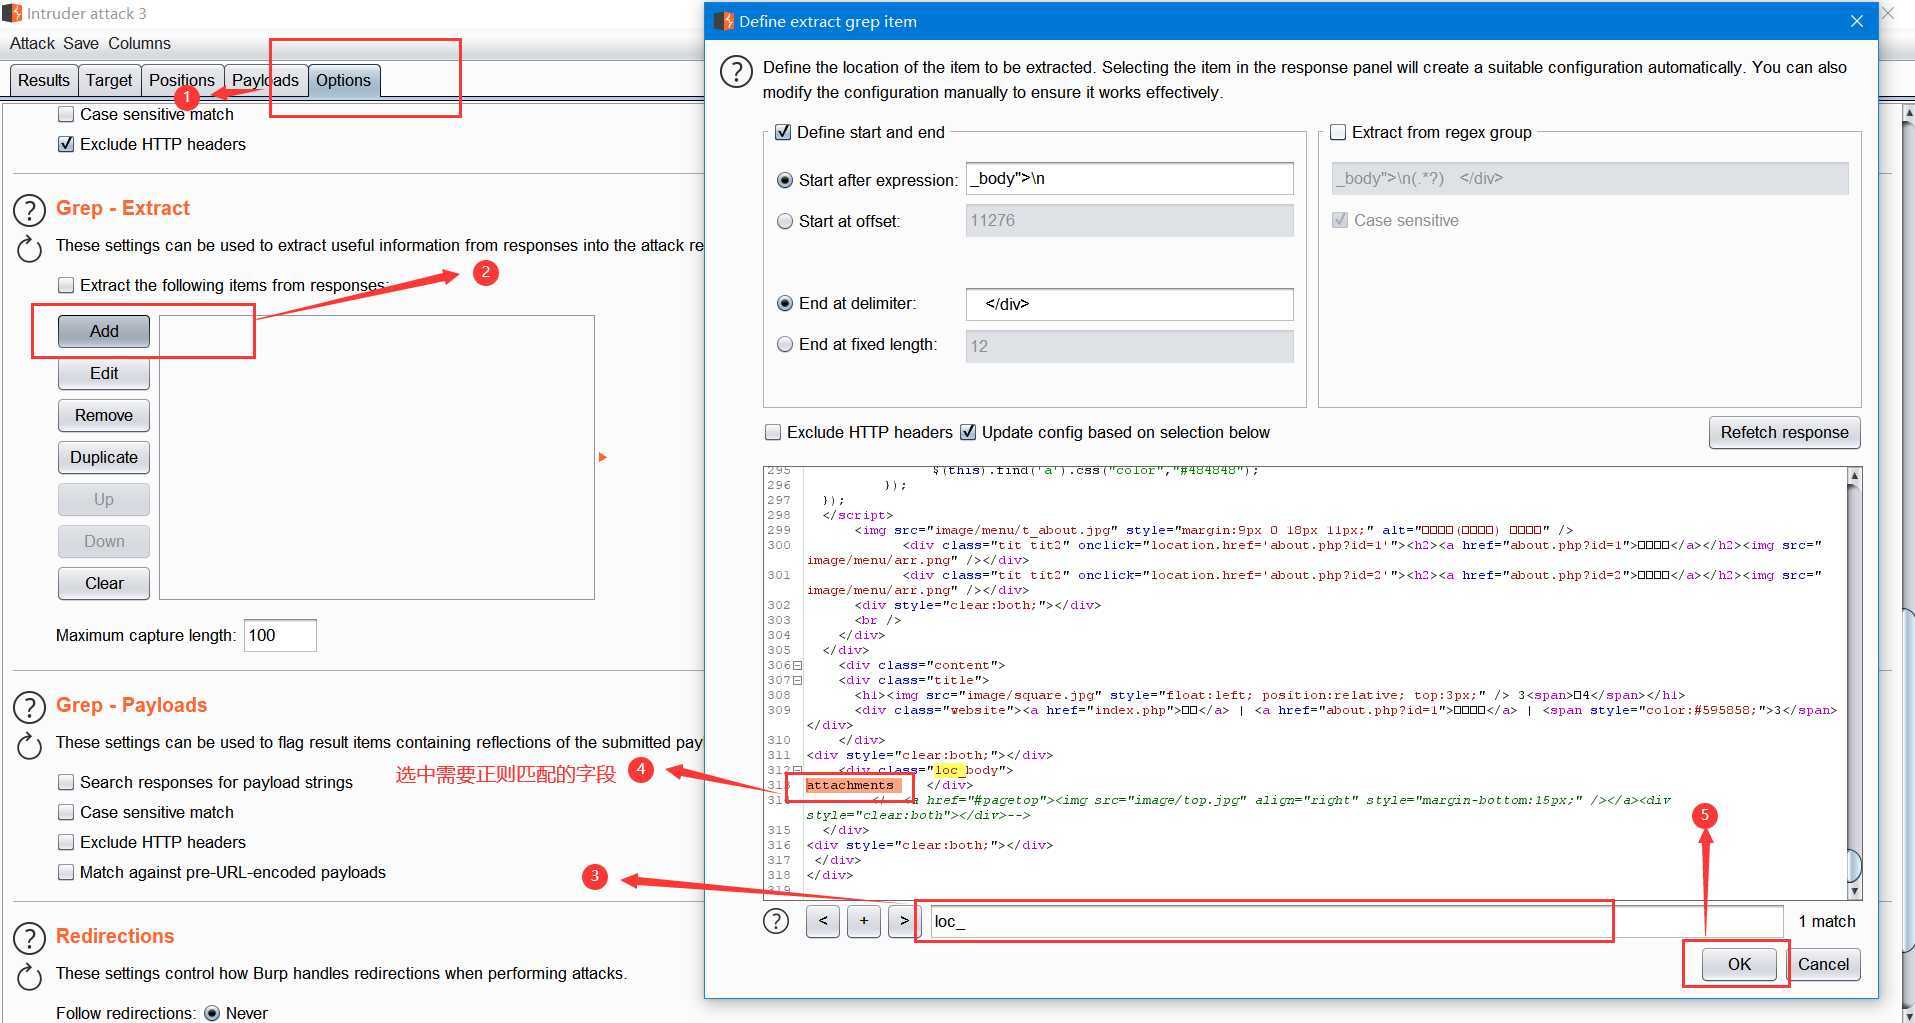Image resolution: width=1915 pixels, height=1023 pixels.
Task: Click Start after expression text field
Action: click(1129, 178)
